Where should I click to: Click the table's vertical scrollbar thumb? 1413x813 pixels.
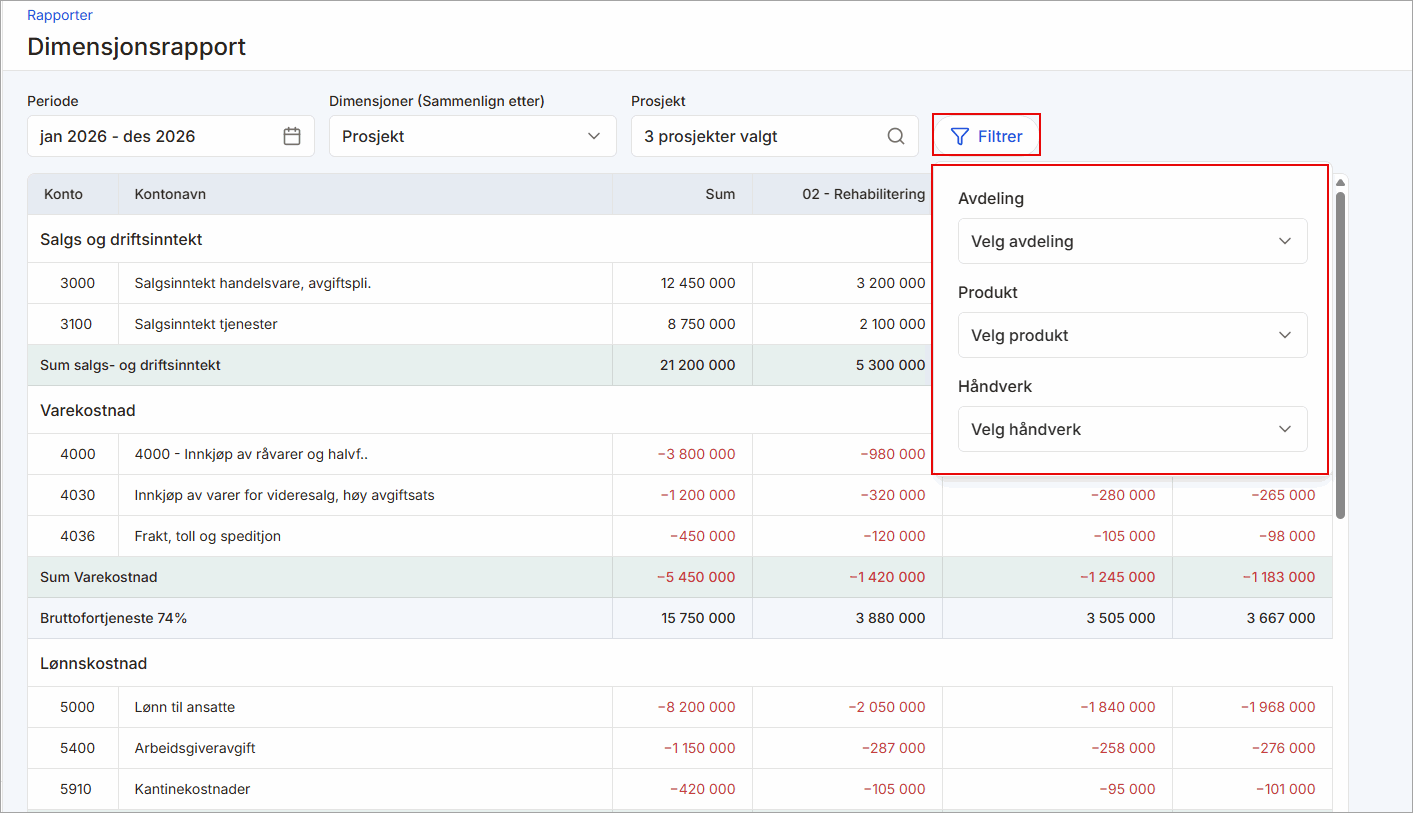(1340, 355)
